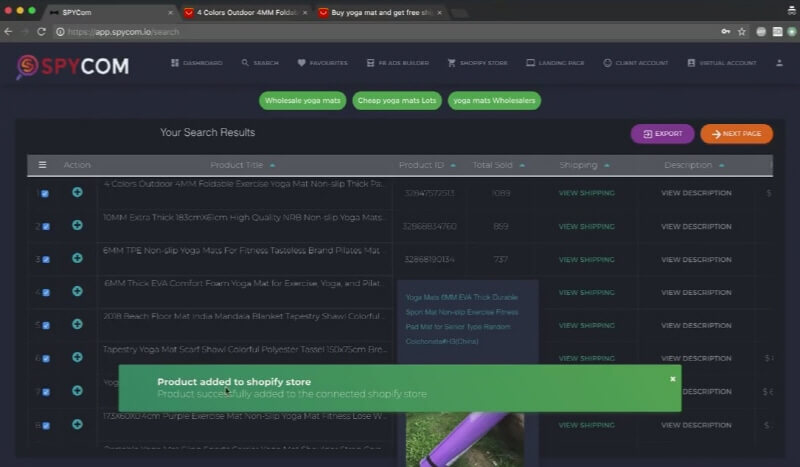
Task: Select 'Cheap yoga mats Lots' suggestion
Action: 397,101
